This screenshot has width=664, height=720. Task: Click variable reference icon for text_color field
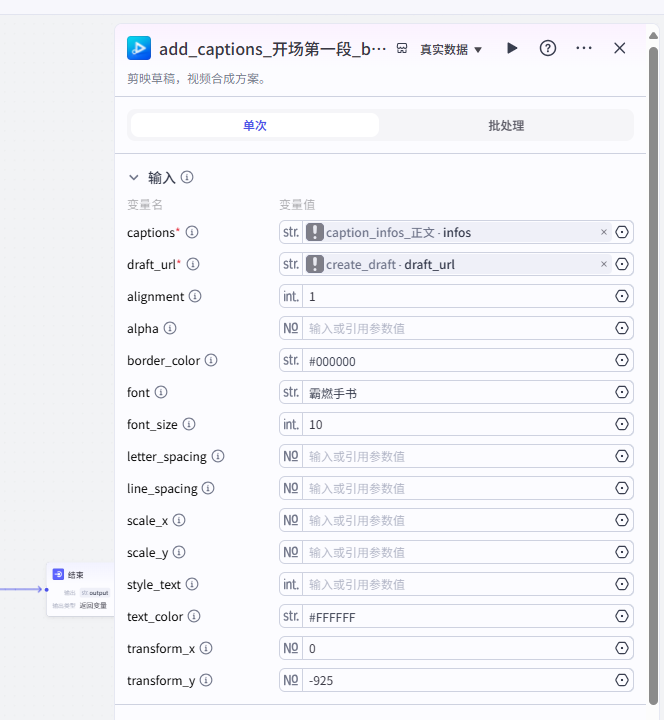click(x=622, y=616)
